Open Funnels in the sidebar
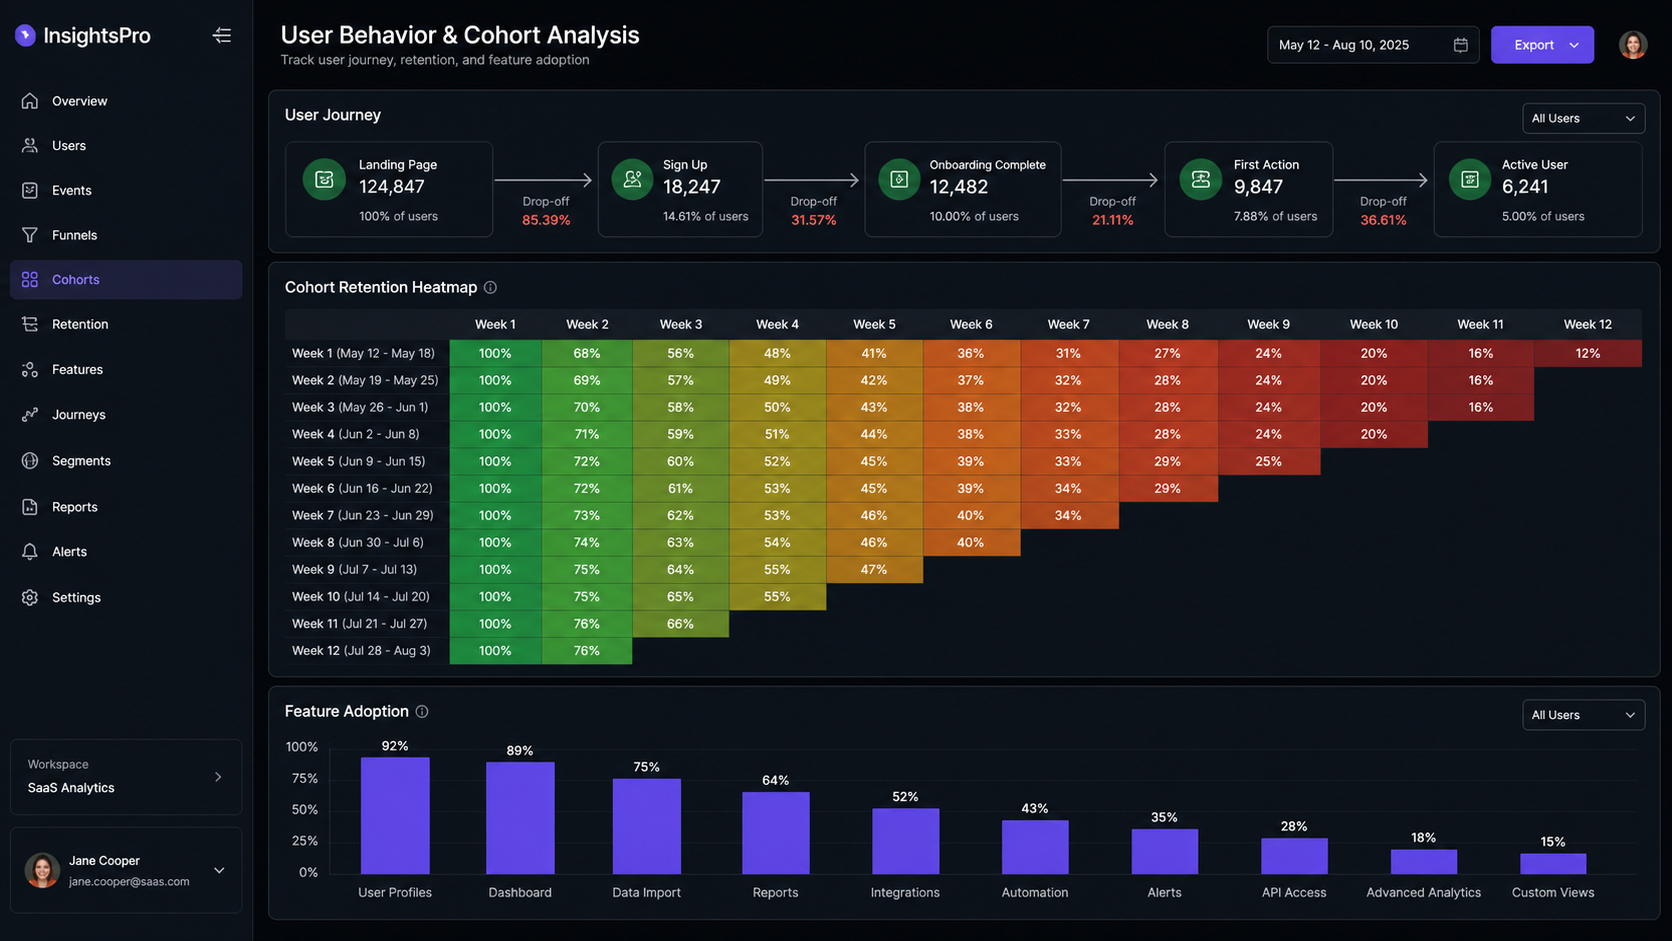 (126, 235)
